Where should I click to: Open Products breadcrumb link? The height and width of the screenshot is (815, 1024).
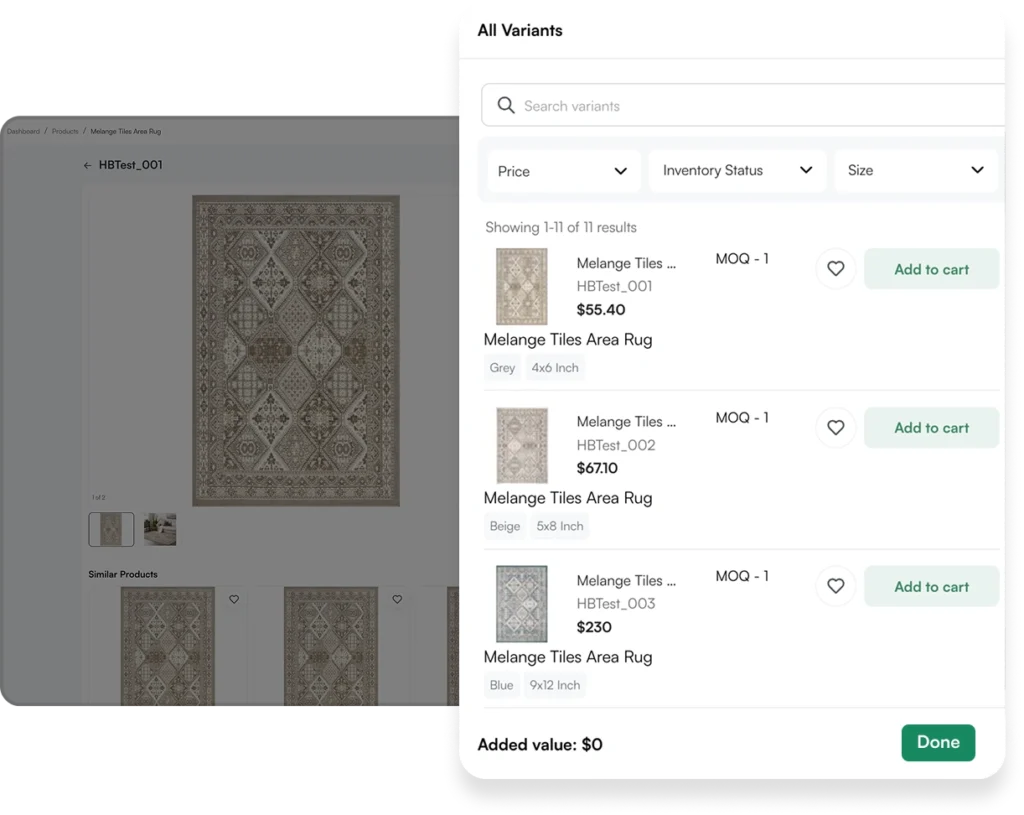65,132
